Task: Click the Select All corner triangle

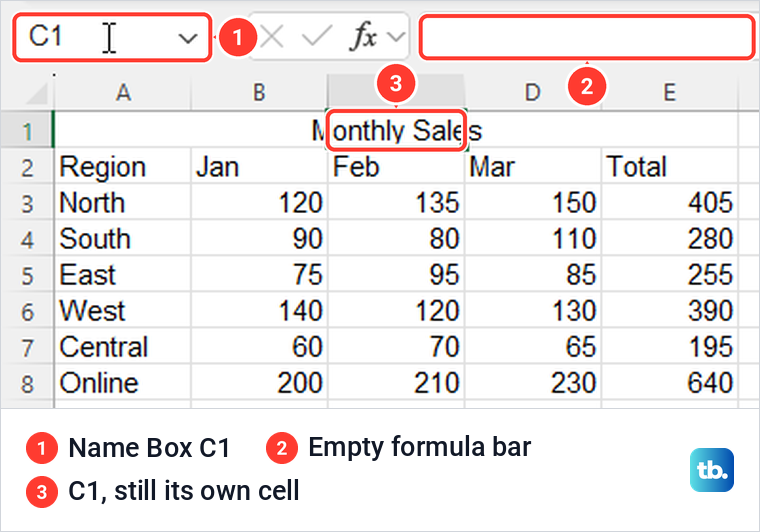Action: pos(36,93)
